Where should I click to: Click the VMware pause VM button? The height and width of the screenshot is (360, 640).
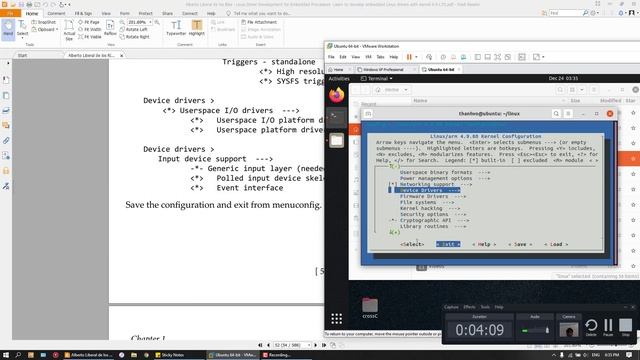click(409, 57)
